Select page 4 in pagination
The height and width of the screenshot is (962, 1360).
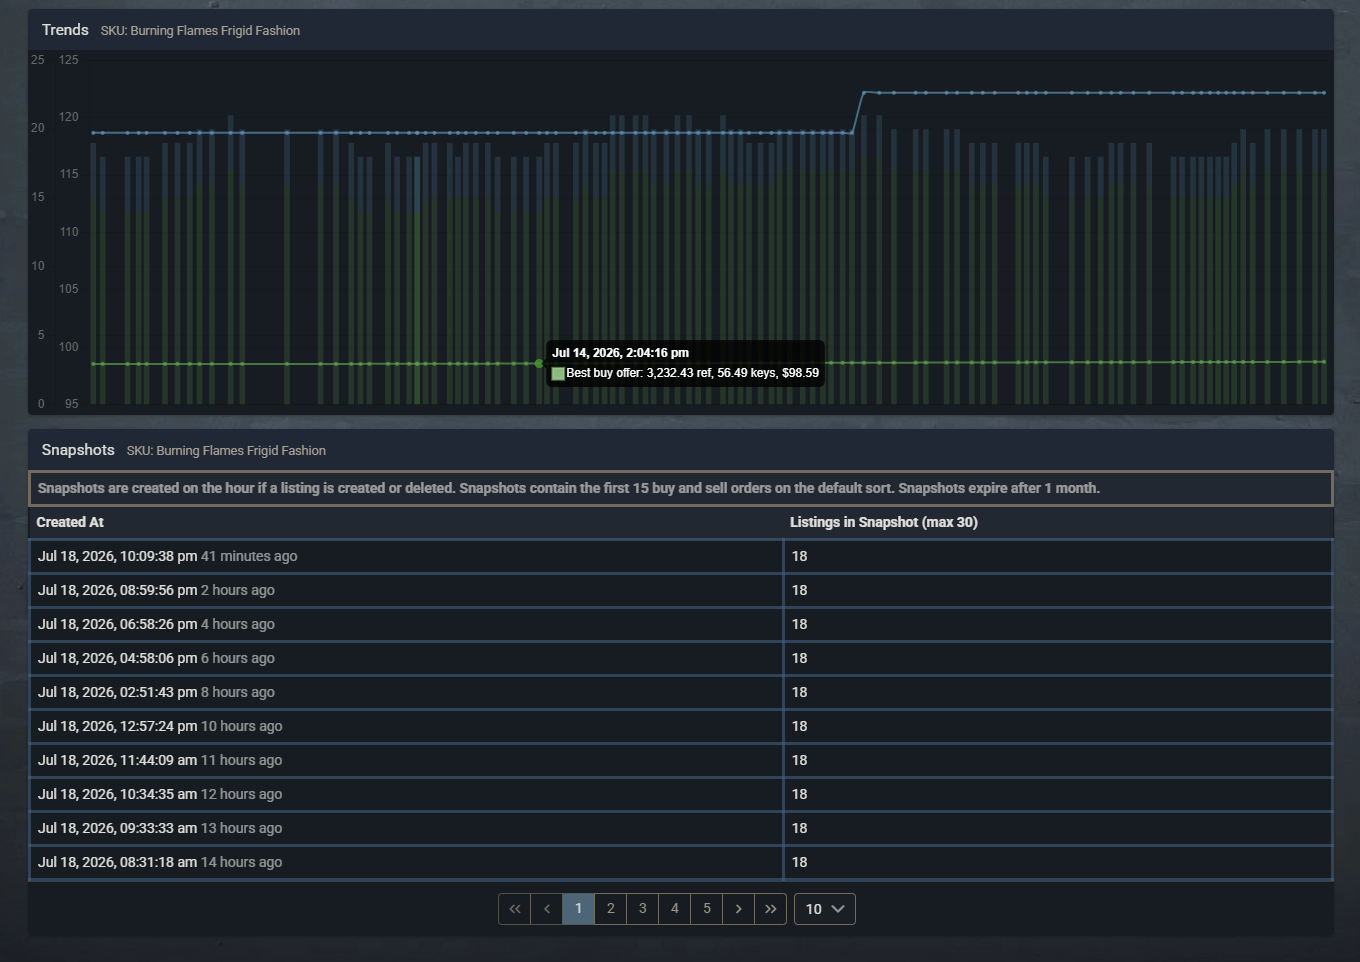[x=674, y=909]
